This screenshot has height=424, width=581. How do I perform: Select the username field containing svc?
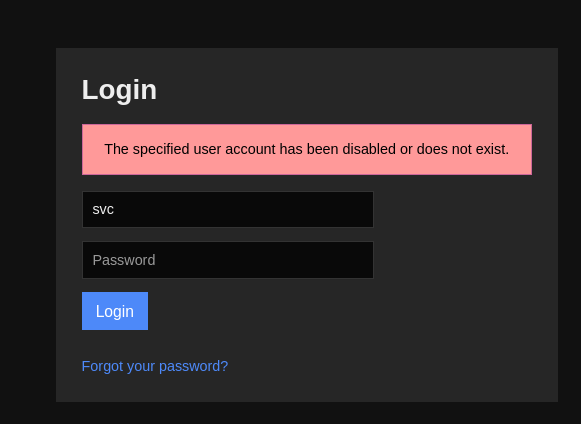point(228,209)
